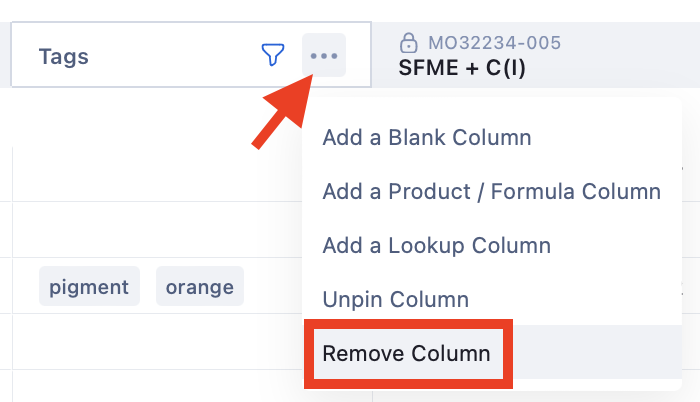The height and width of the screenshot is (402, 700).
Task: Click the orange tag chip
Action: 200,287
